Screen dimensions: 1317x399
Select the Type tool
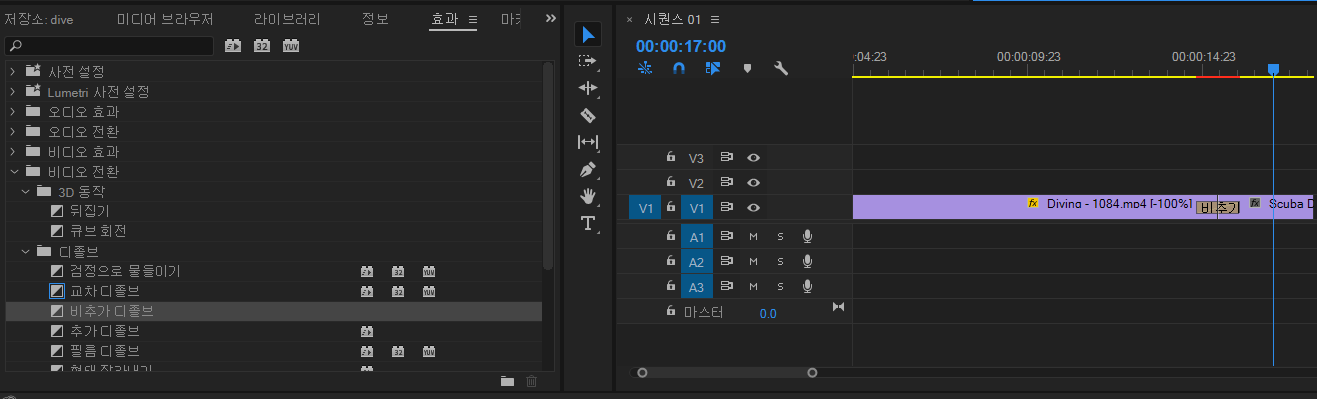588,222
